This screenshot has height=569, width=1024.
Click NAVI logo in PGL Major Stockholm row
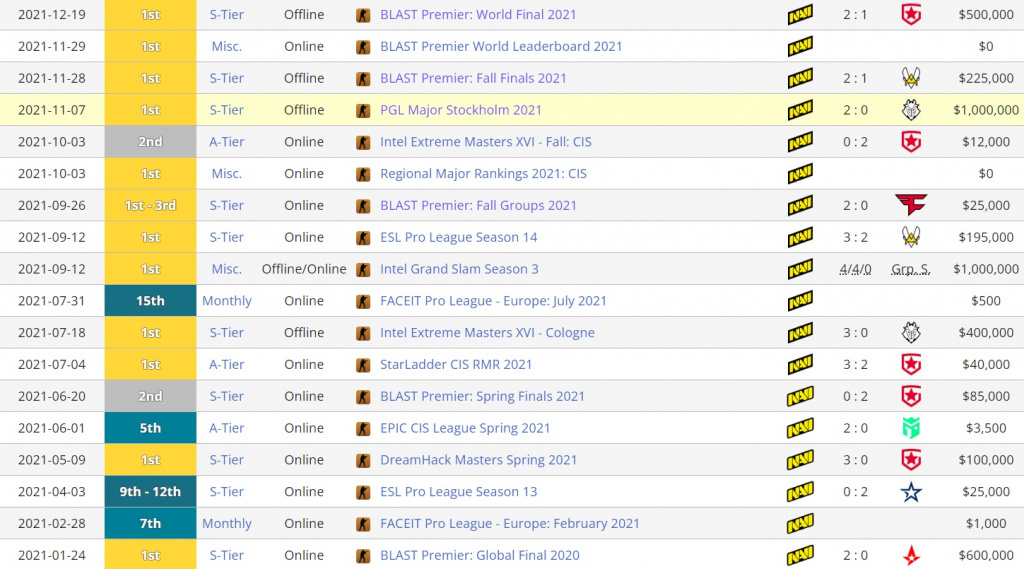(x=800, y=110)
